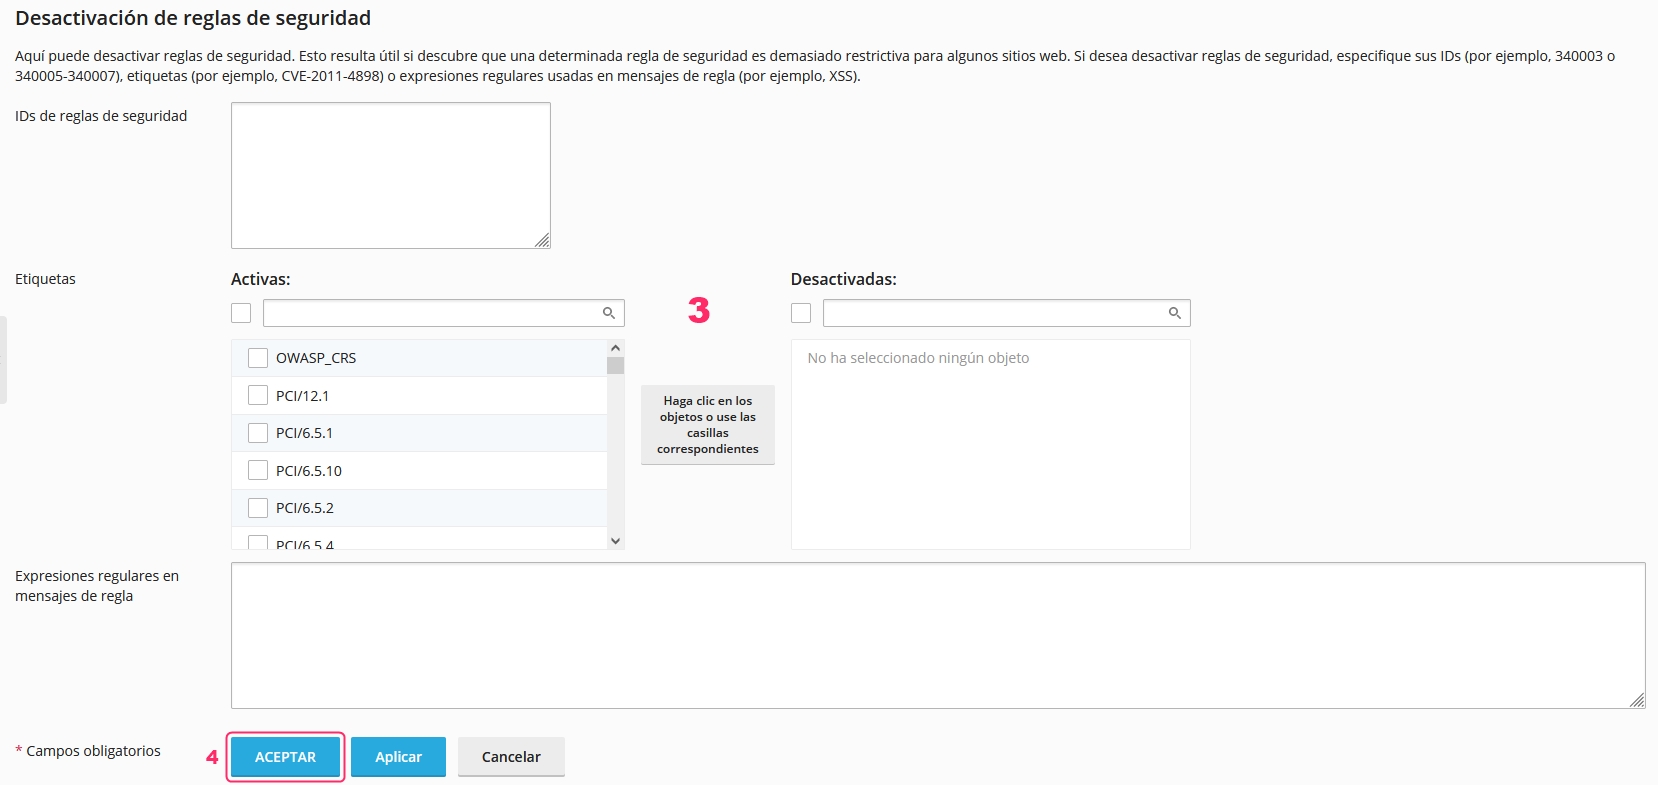The height and width of the screenshot is (785, 1658).
Task: Focus the Expresiones regulares textarea
Action: (937, 635)
